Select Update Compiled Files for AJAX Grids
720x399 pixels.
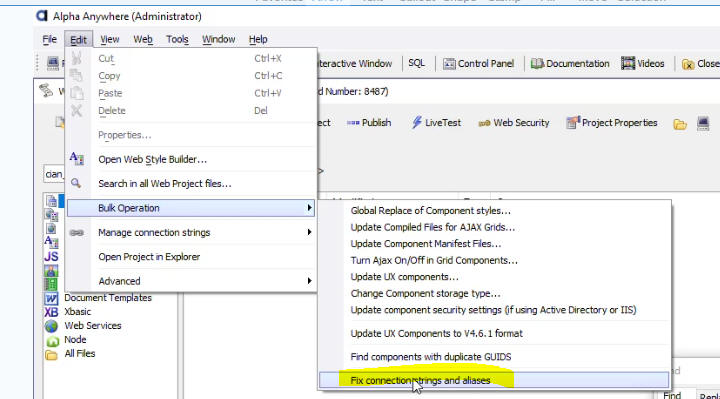tap(433, 227)
